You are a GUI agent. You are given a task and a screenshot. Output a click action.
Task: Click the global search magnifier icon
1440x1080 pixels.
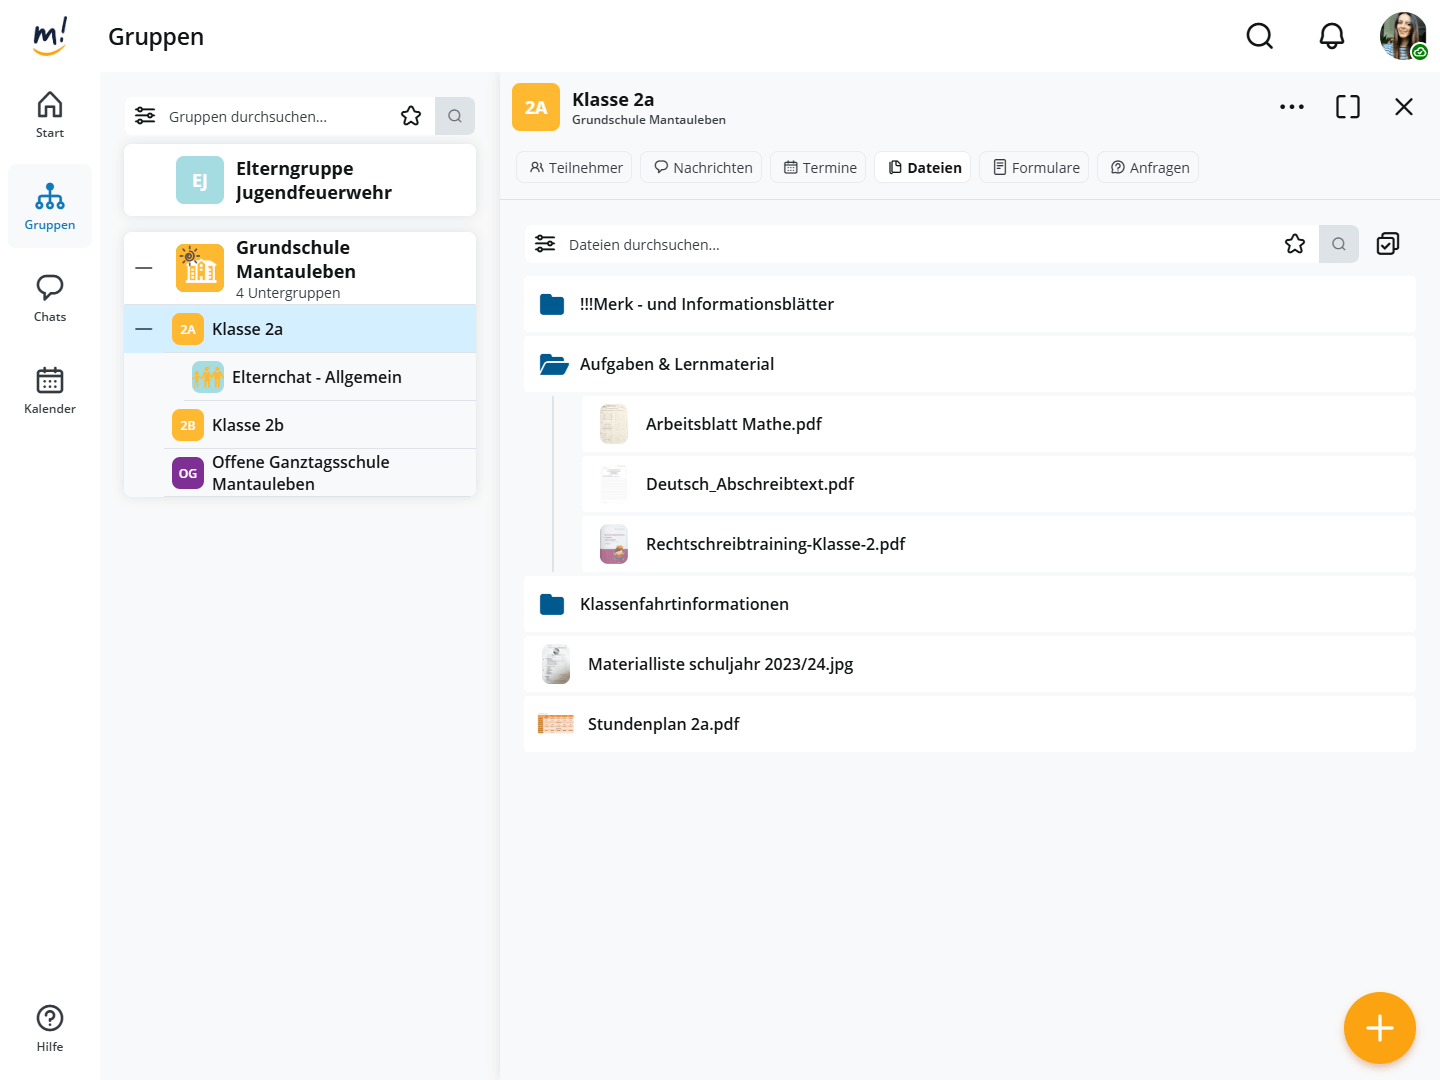1259,37
